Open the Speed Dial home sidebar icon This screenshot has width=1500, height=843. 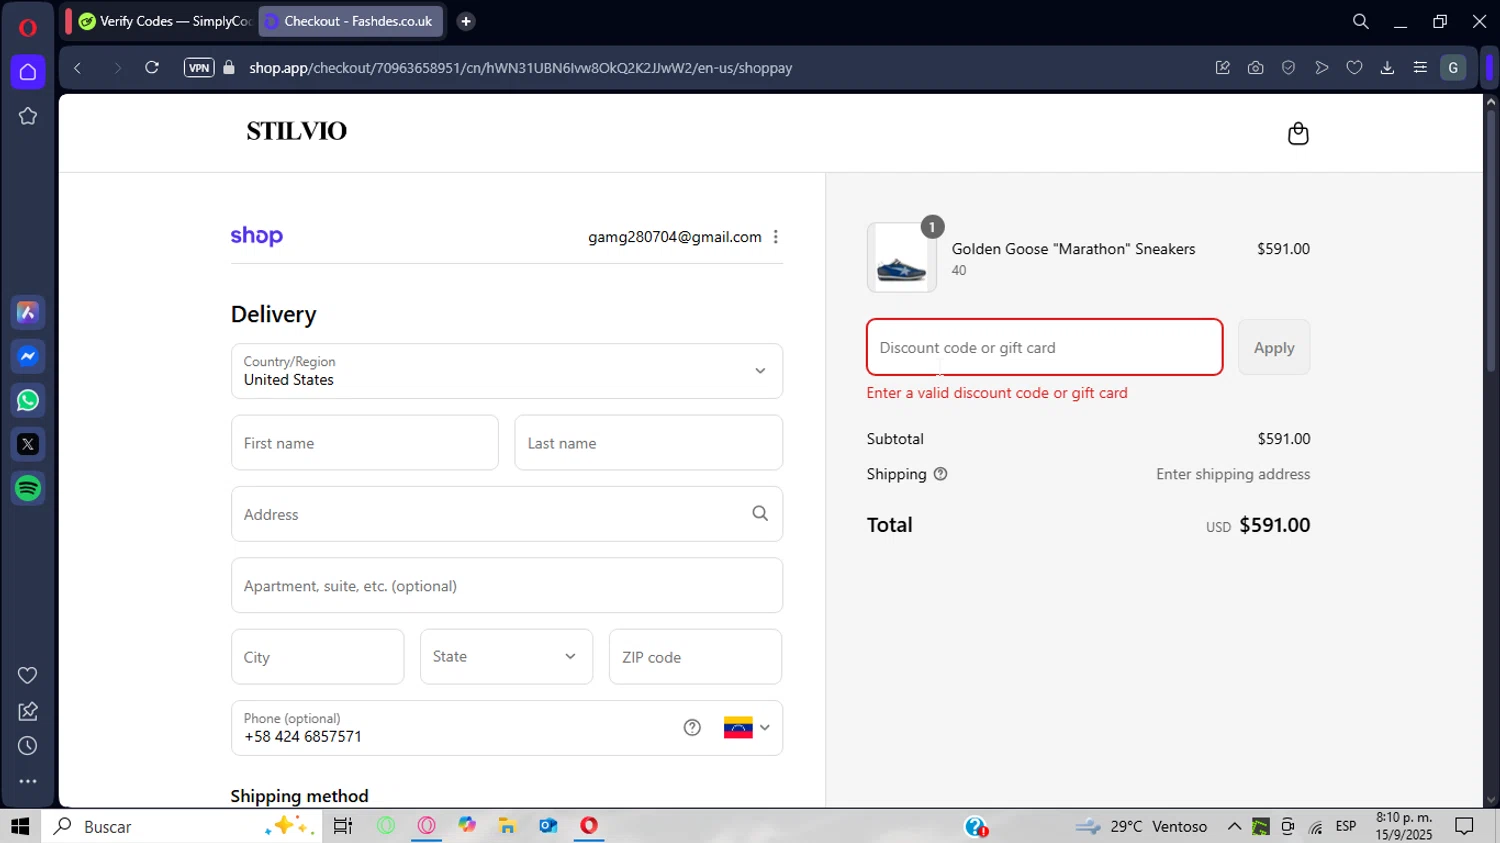point(28,72)
